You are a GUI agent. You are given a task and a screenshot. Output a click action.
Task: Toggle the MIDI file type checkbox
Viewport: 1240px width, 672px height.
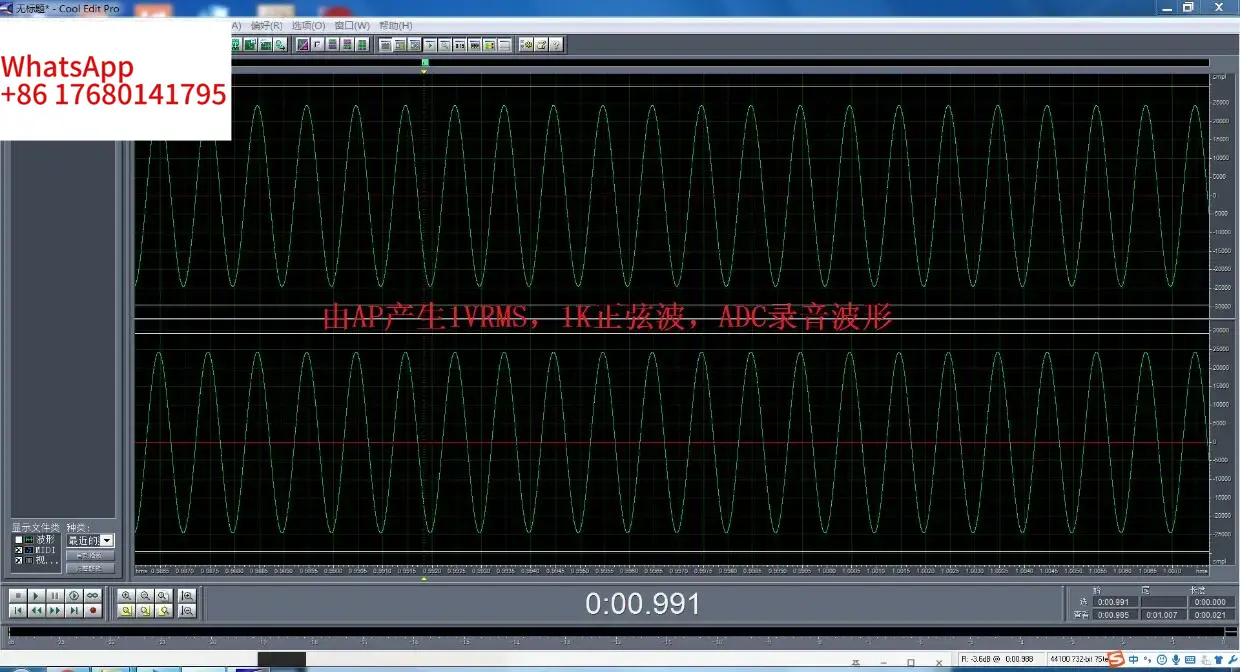pos(18,550)
